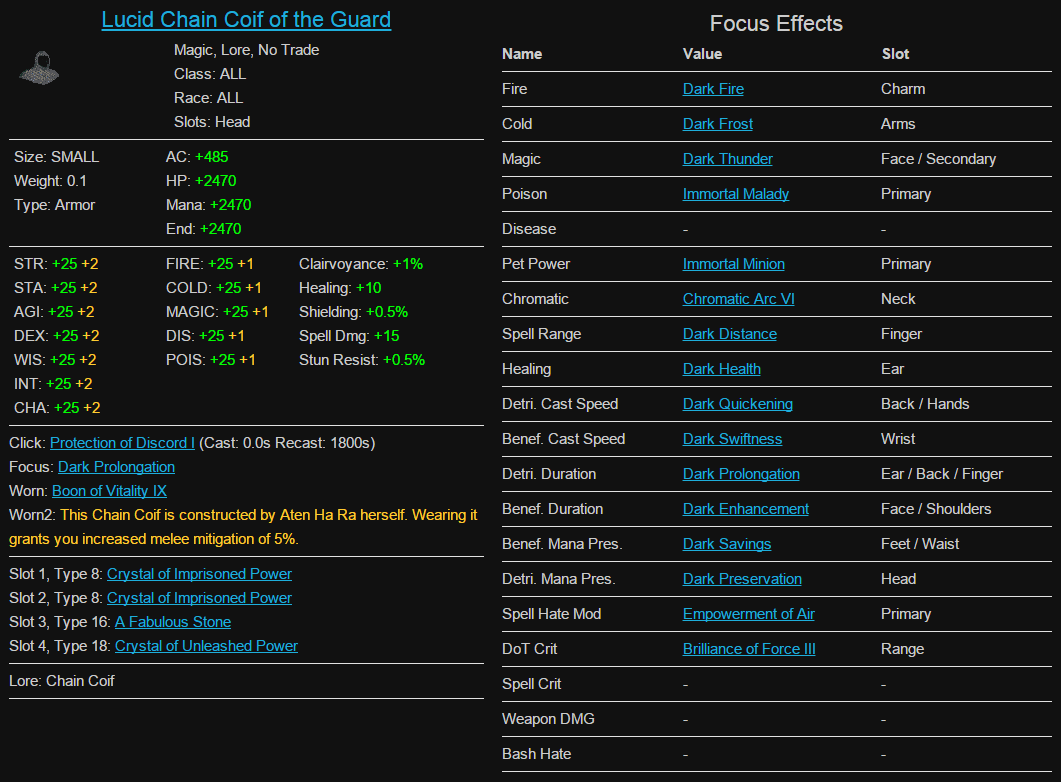1061x782 pixels.
Task: Open the Immortal Malady poison focus
Action: click(736, 194)
